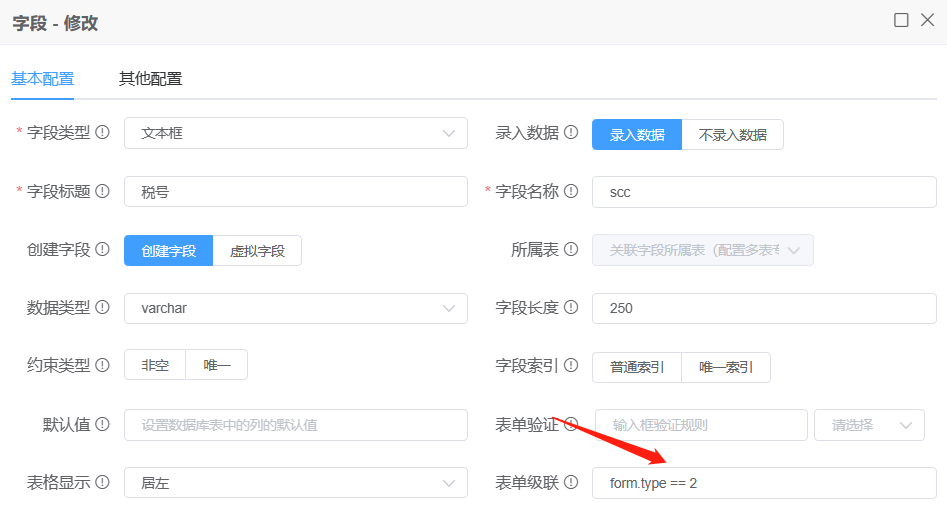947x524 pixels.
Task: Toggle the 非空 constraint option
Action: click(x=155, y=366)
